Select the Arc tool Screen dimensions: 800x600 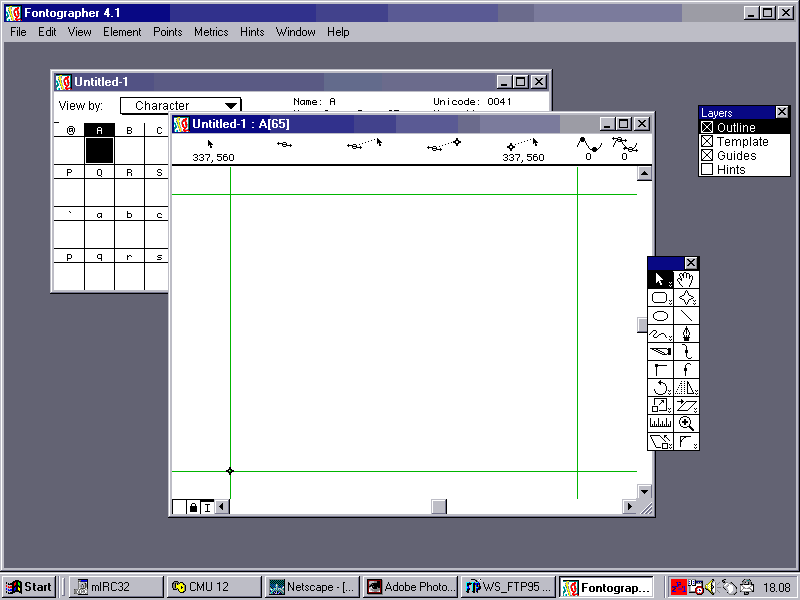[686, 441]
